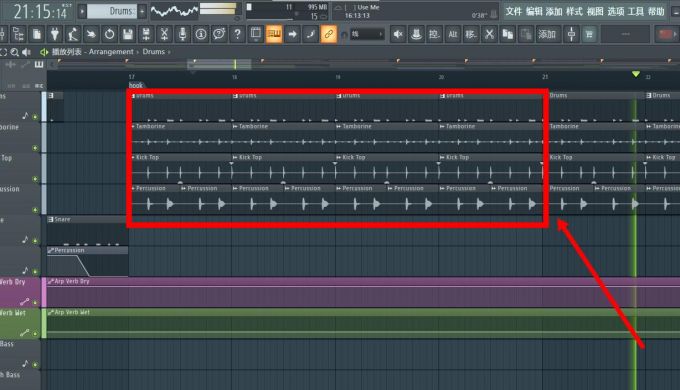Toggle the Tamborine track green mute light
680x390 pixels.
pos(35,148)
